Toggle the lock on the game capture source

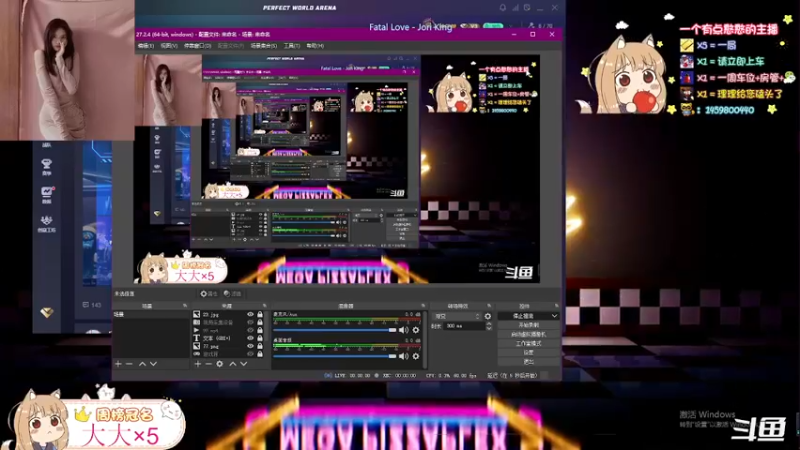[x=260, y=354]
